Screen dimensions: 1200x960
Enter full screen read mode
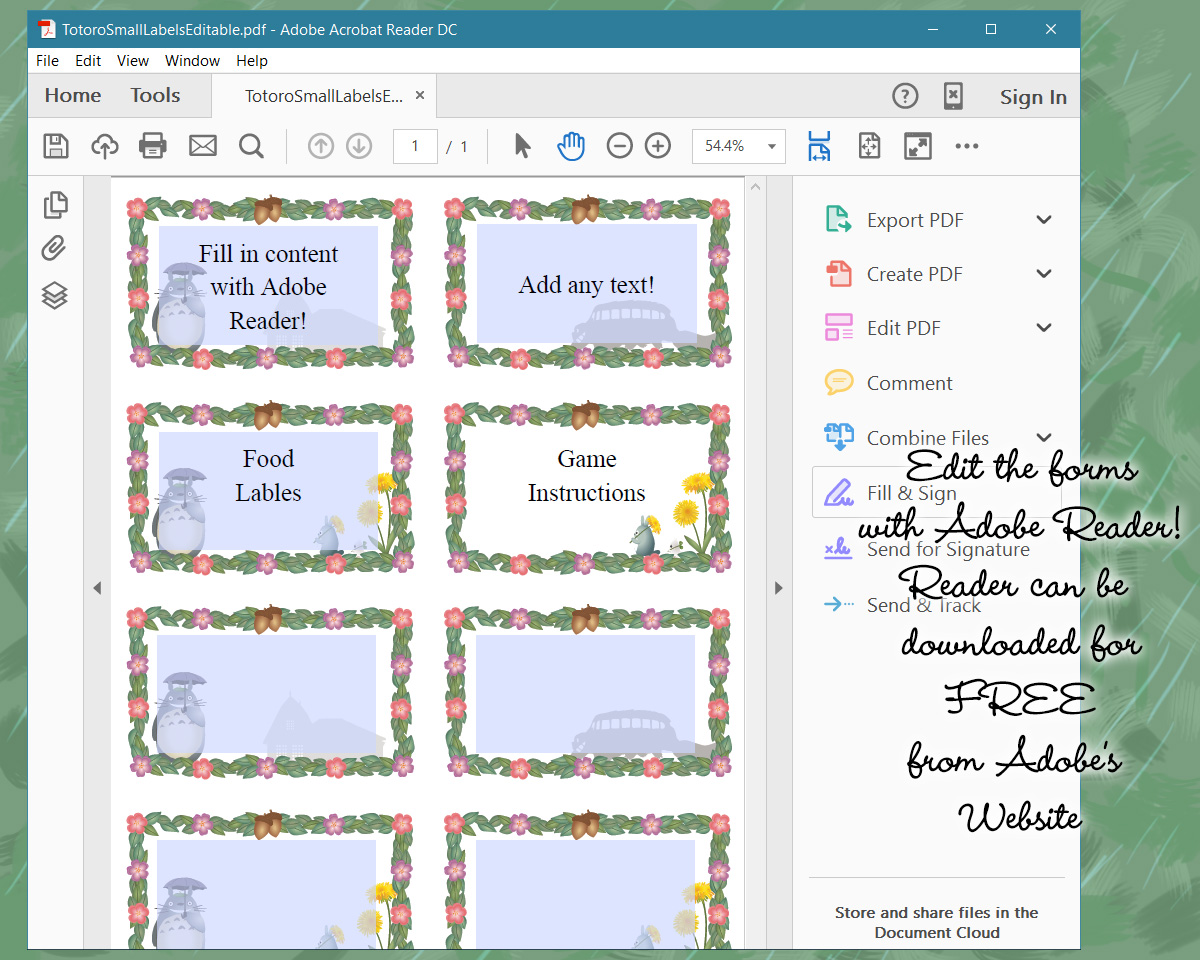[x=918, y=146]
